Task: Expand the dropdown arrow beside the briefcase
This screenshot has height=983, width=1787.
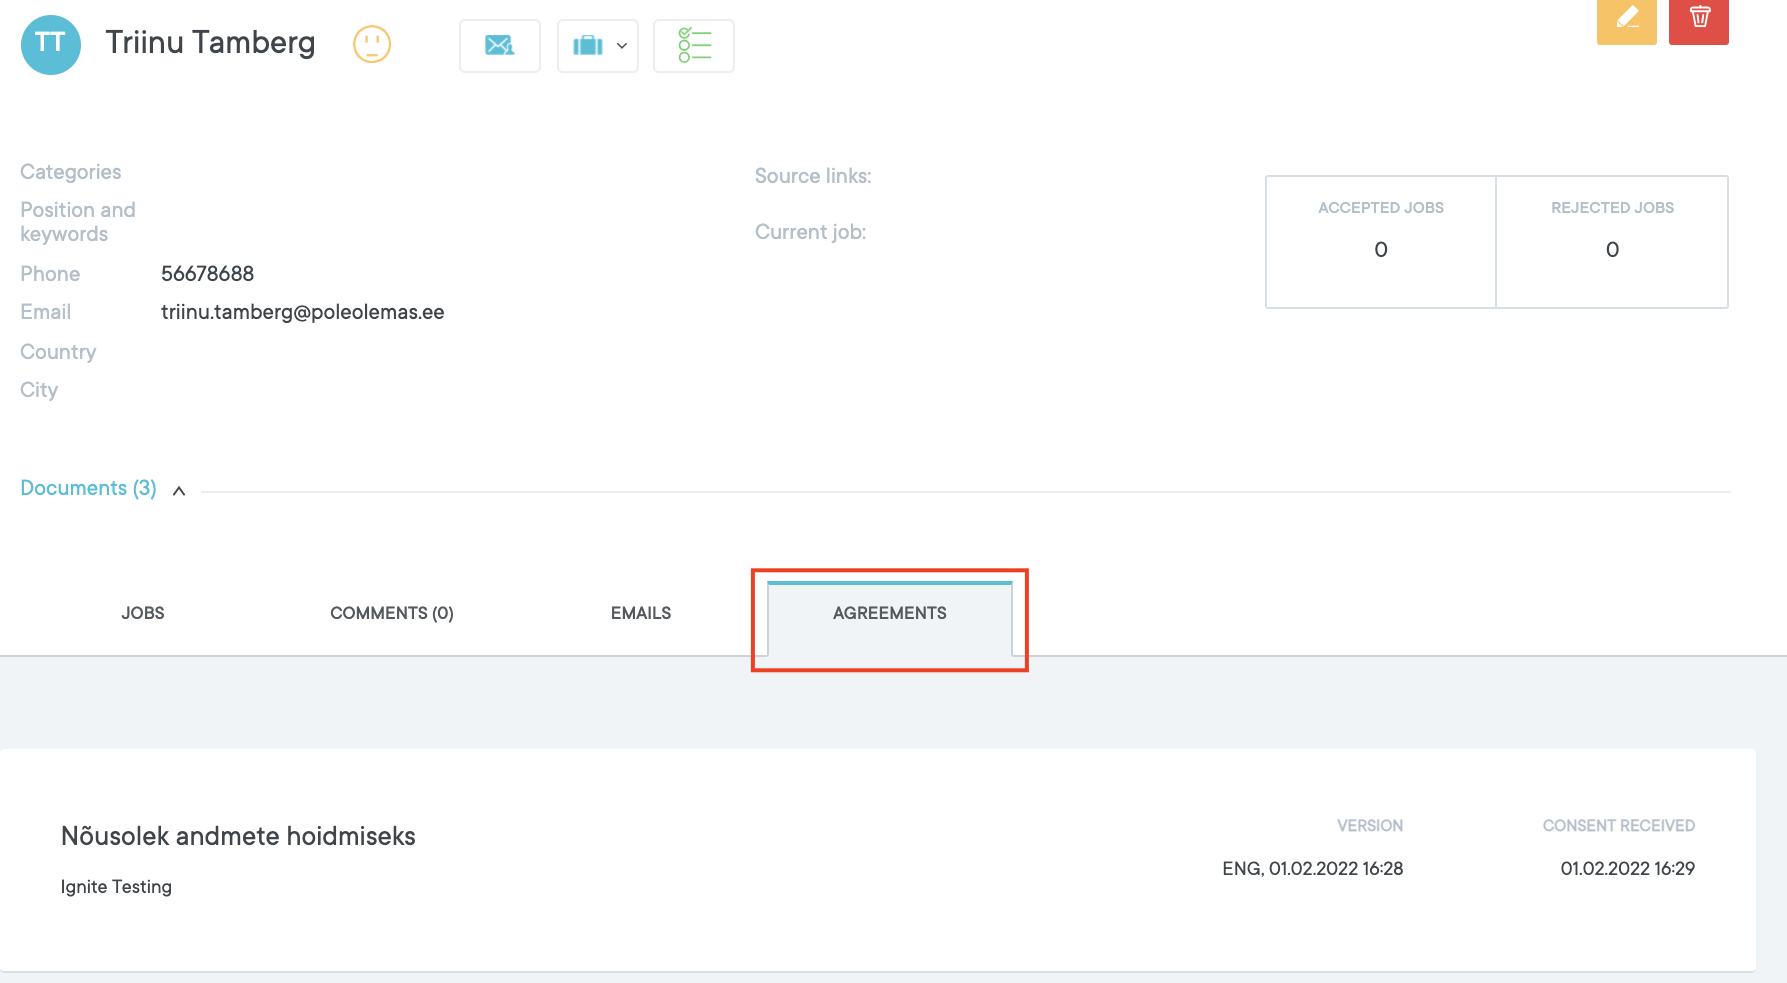Action: (622, 46)
